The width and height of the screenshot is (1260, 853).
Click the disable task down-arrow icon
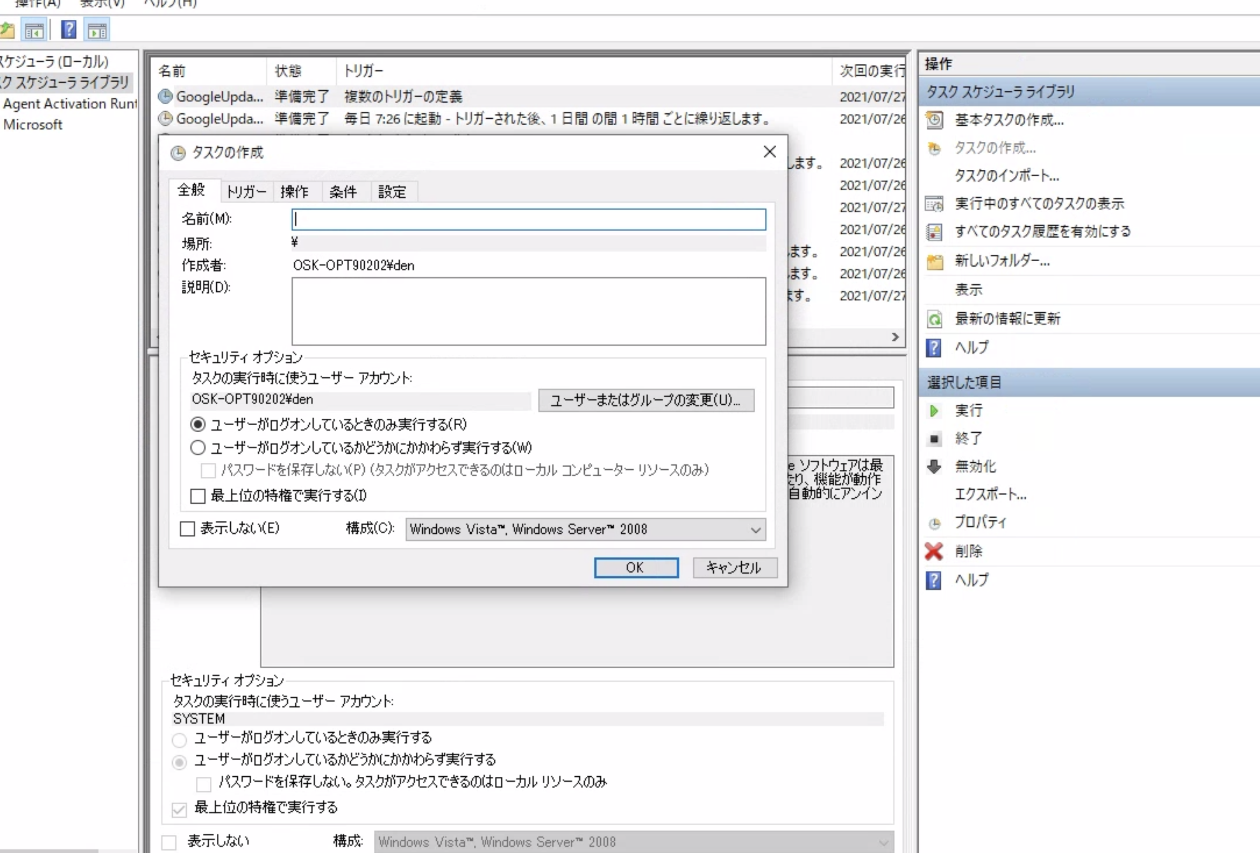click(x=934, y=467)
